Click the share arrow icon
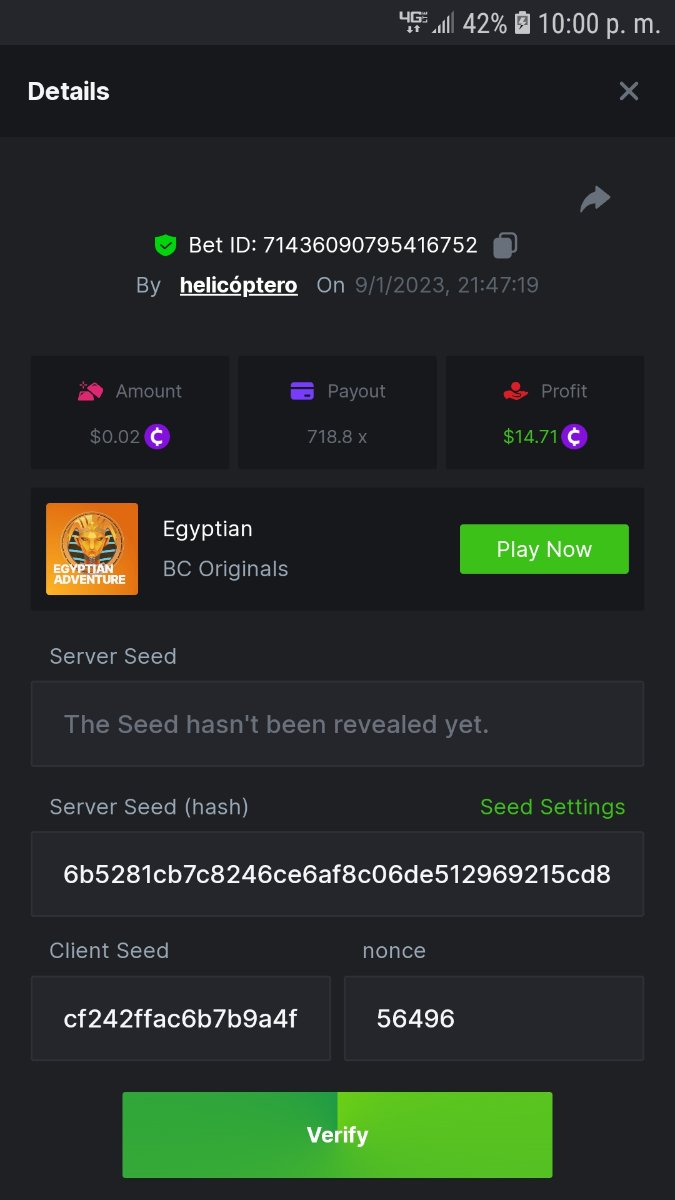The height and width of the screenshot is (1200, 675). click(x=595, y=199)
